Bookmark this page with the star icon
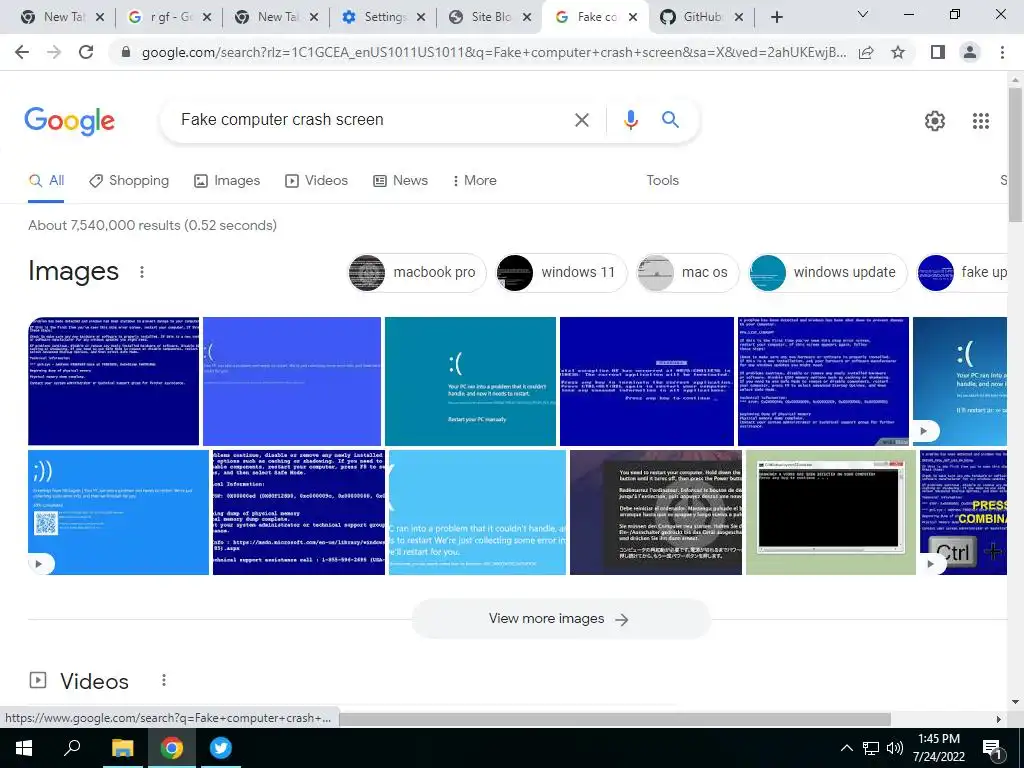This screenshot has height=768, width=1024. (898, 52)
